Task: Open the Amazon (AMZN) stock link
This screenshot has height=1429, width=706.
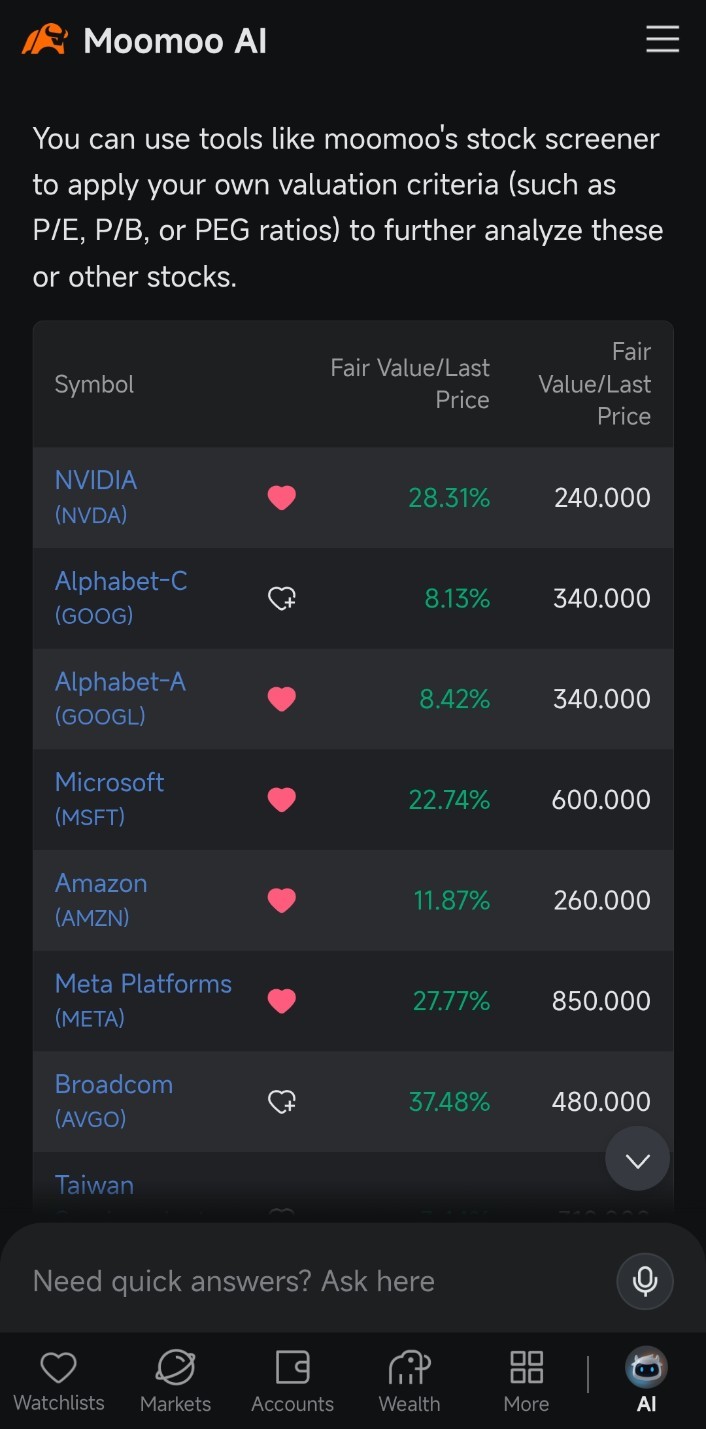Action: coord(101,900)
